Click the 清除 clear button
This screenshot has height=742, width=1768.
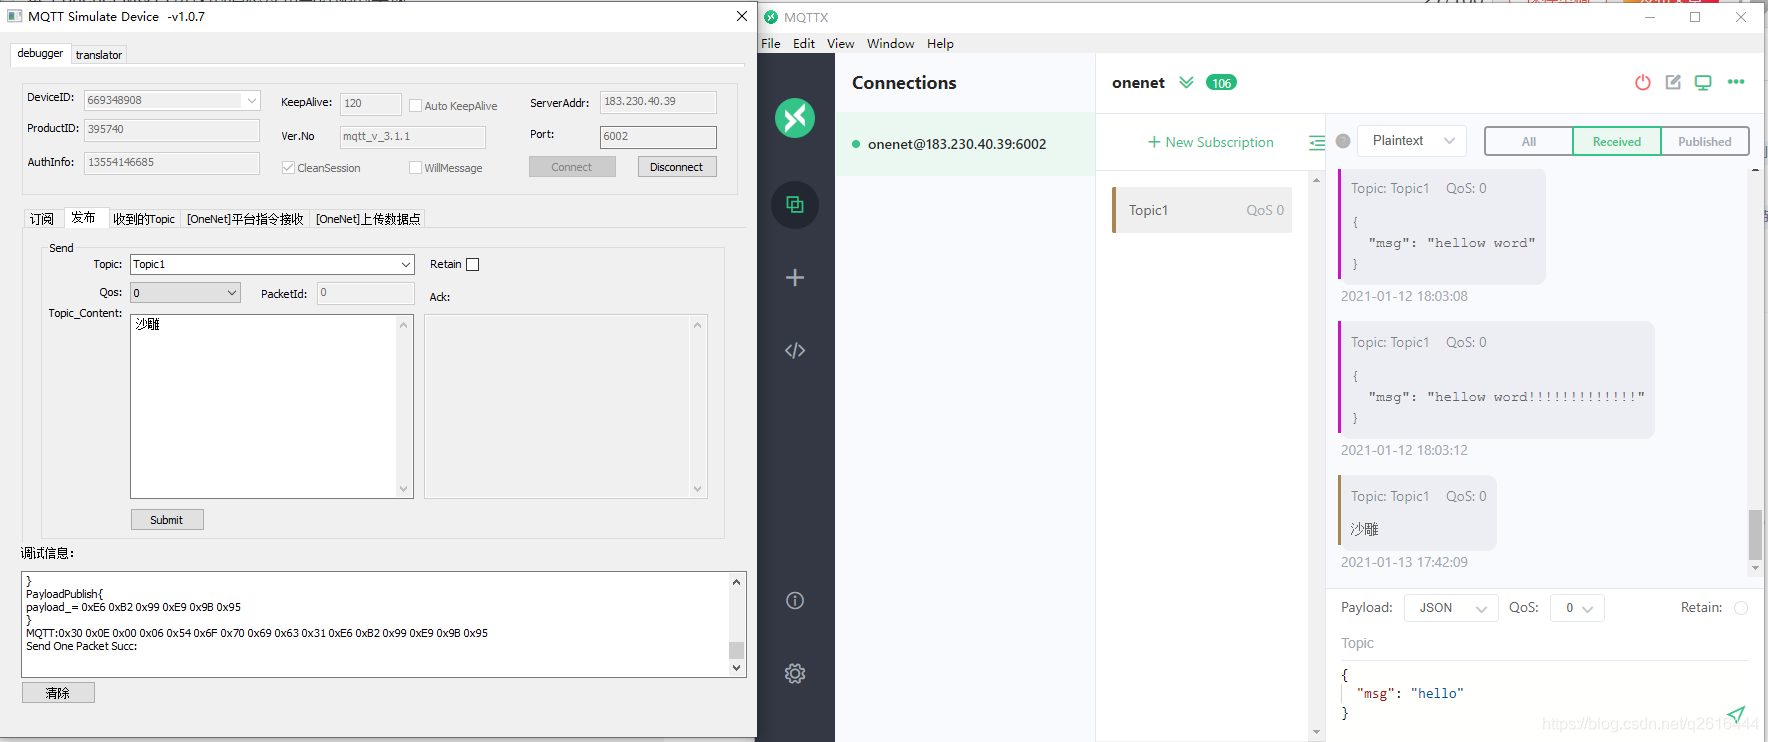pyautogui.click(x=58, y=693)
